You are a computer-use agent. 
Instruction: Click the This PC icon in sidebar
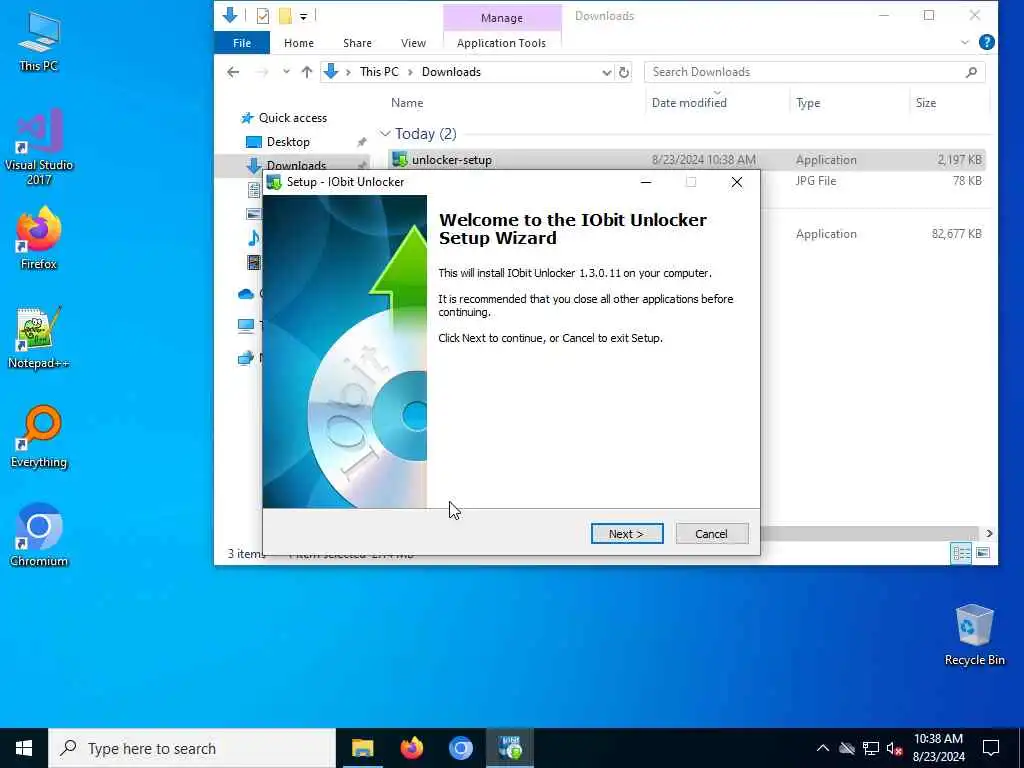point(246,325)
